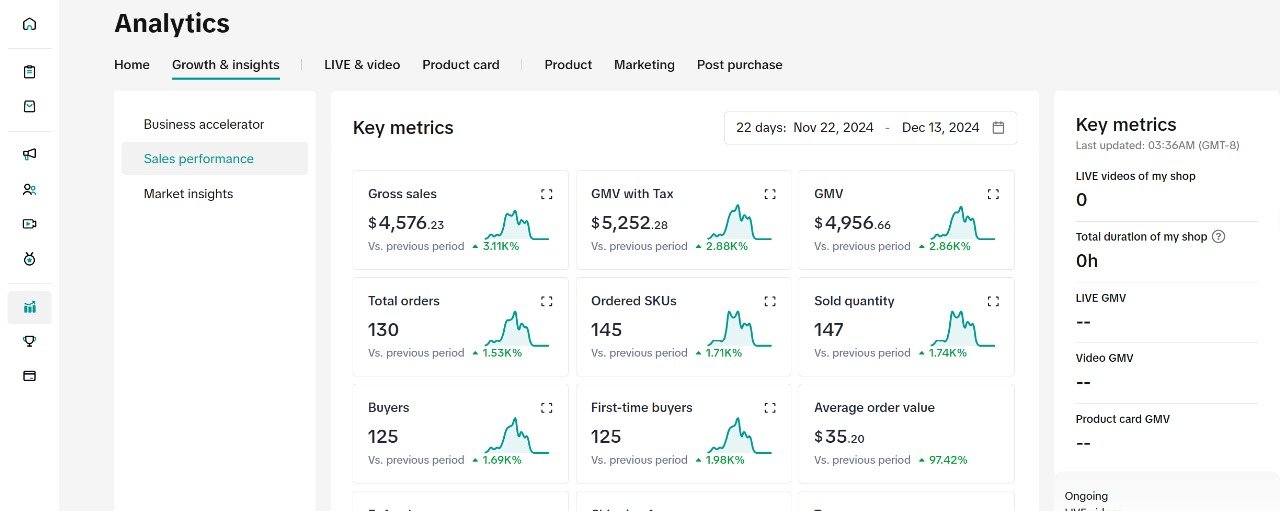Click the GMV value $4,956.66
1280x511 pixels.
(854, 223)
